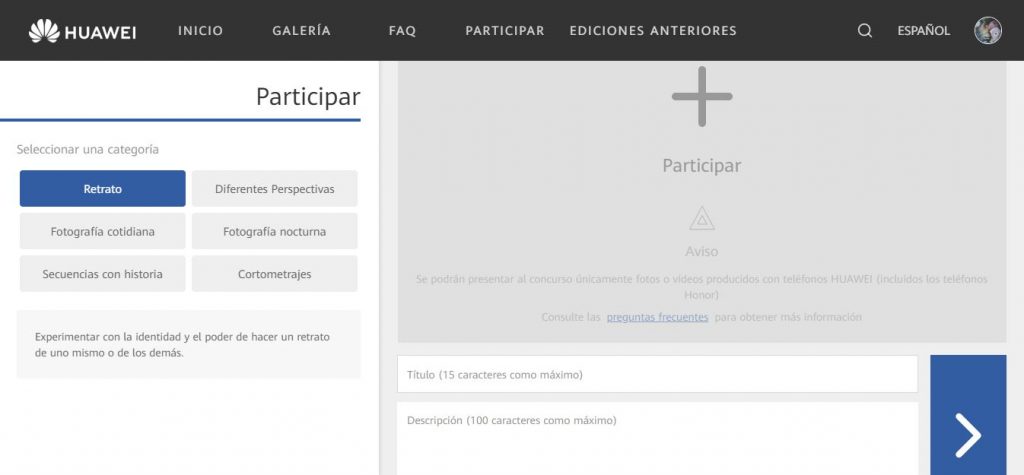Open the FAQ page
This screenshot has height=475, width=1024.
tap(402, 31)
